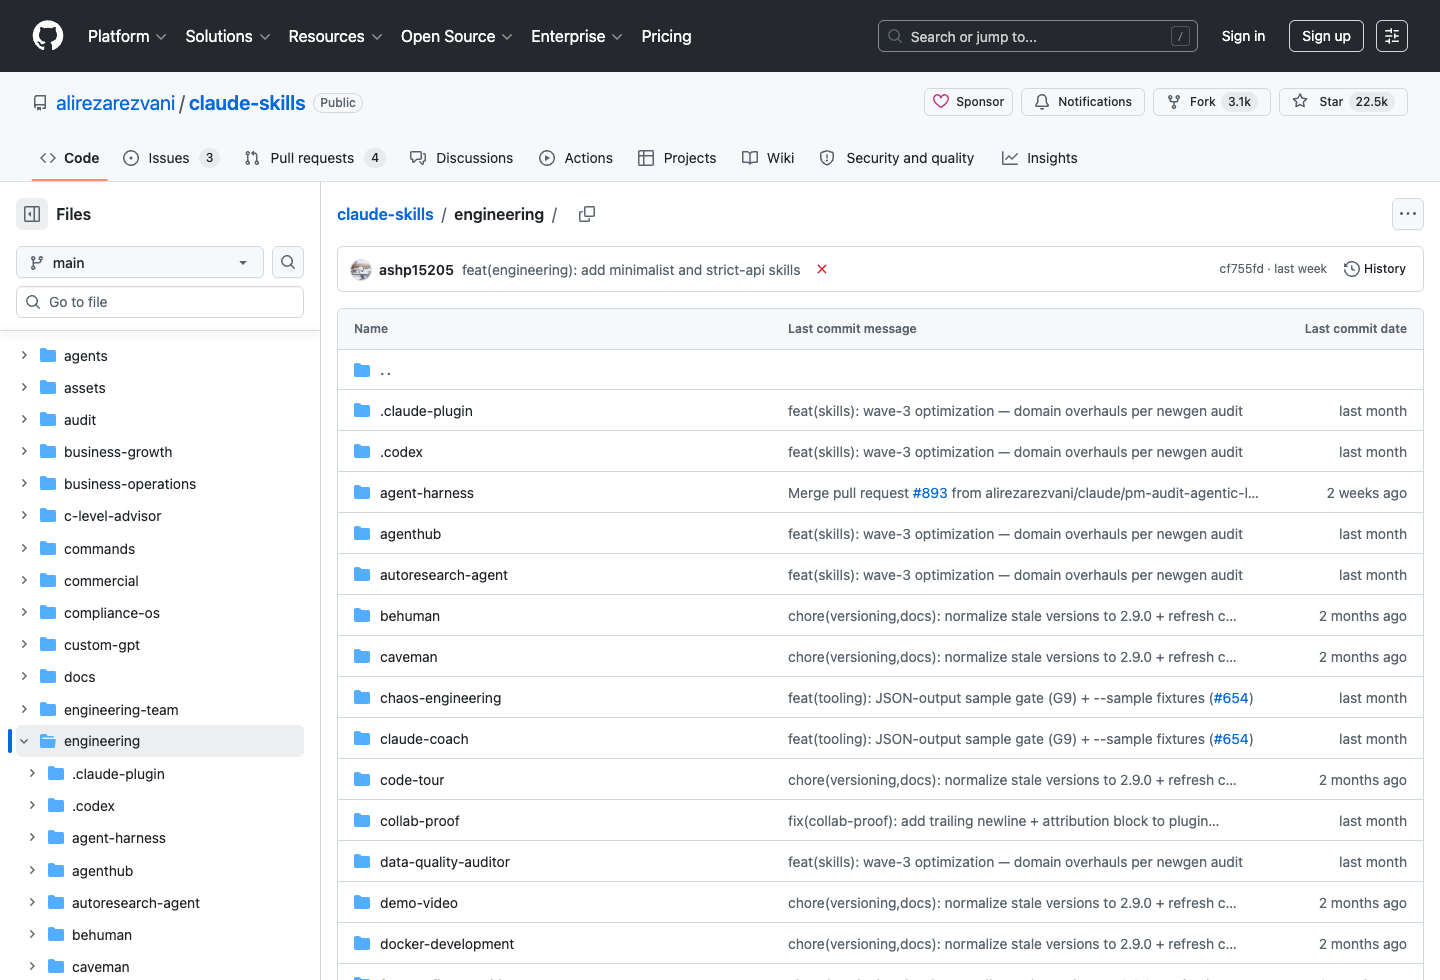Switch to the Code tab
The height and width of the screenshot is (980, 1440).
(x=70, y=158)
